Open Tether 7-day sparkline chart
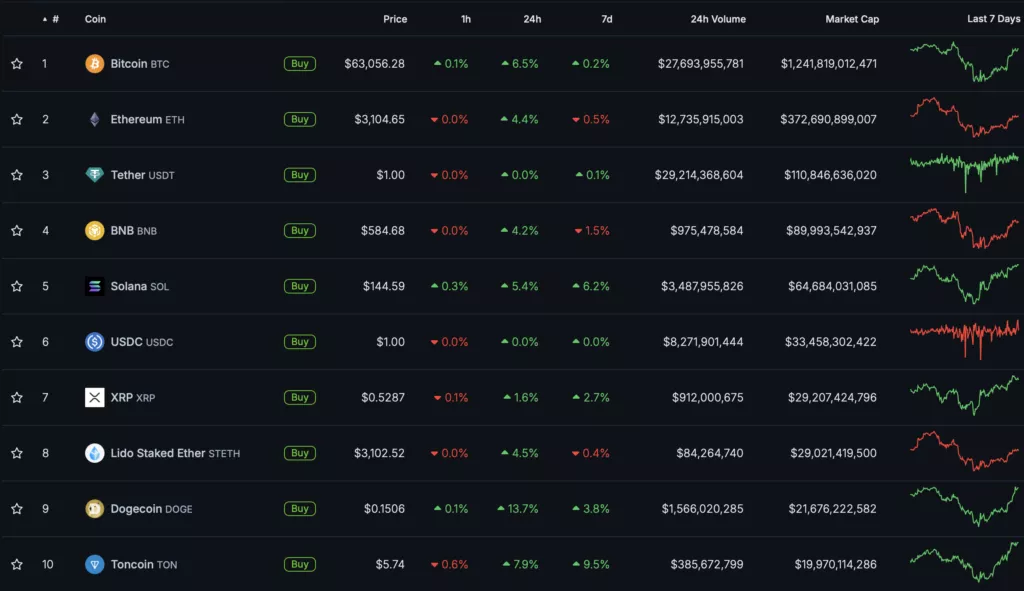Viewport: 1024px width, 591px height. 964,172
